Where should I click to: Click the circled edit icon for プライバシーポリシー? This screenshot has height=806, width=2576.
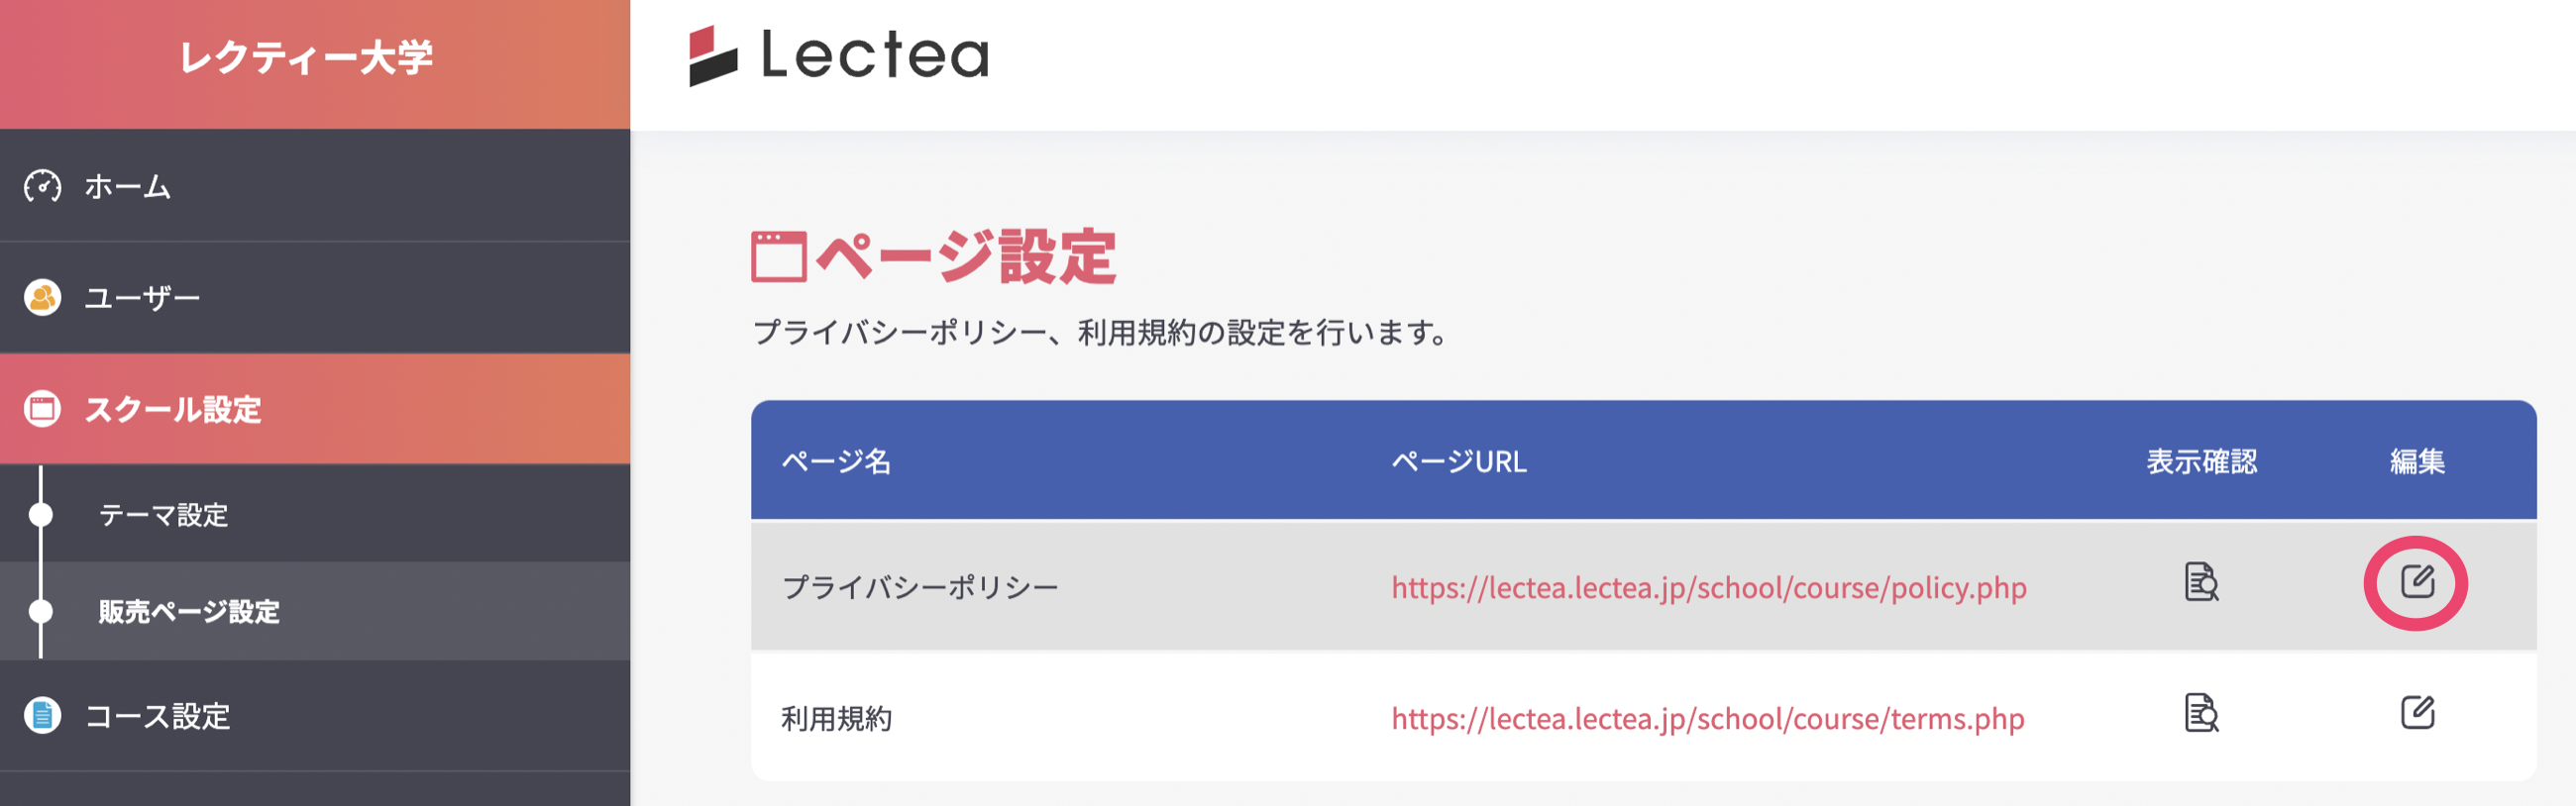pyautogui.click(x=2419, y=583)
